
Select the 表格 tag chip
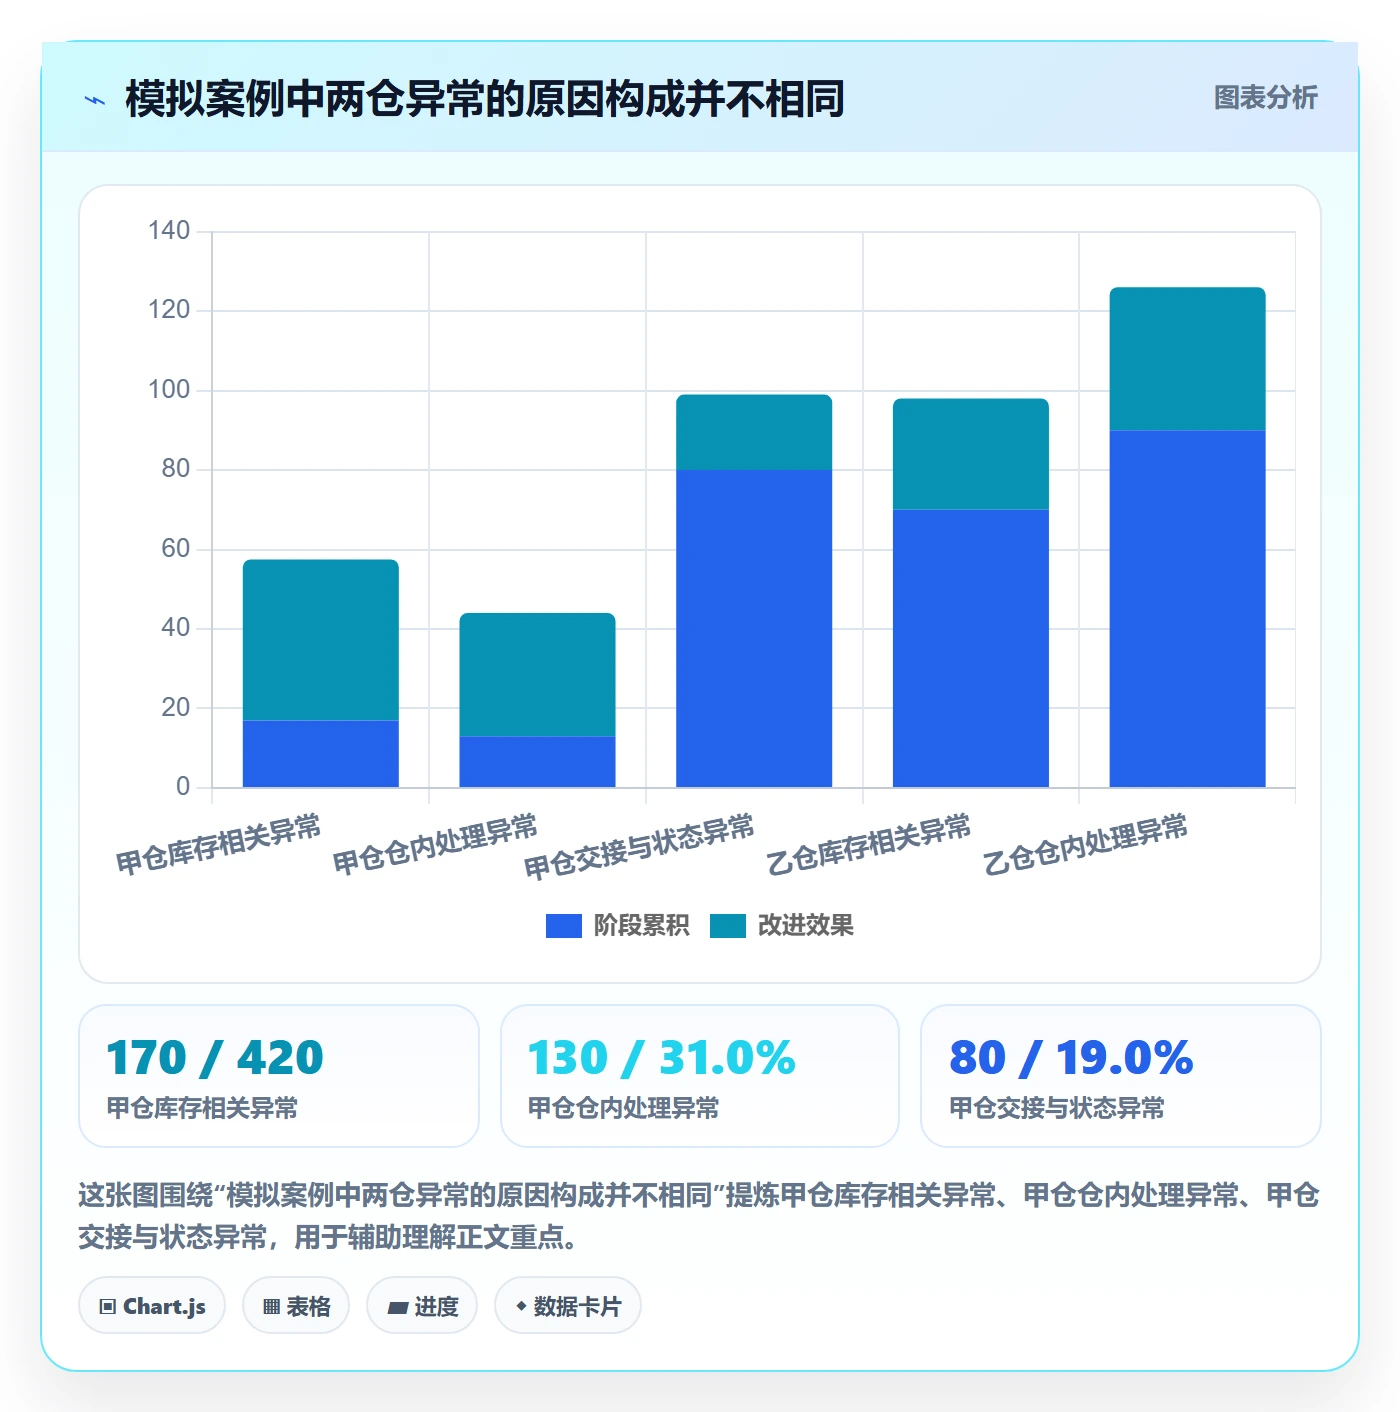click(x=296, y=1305)
